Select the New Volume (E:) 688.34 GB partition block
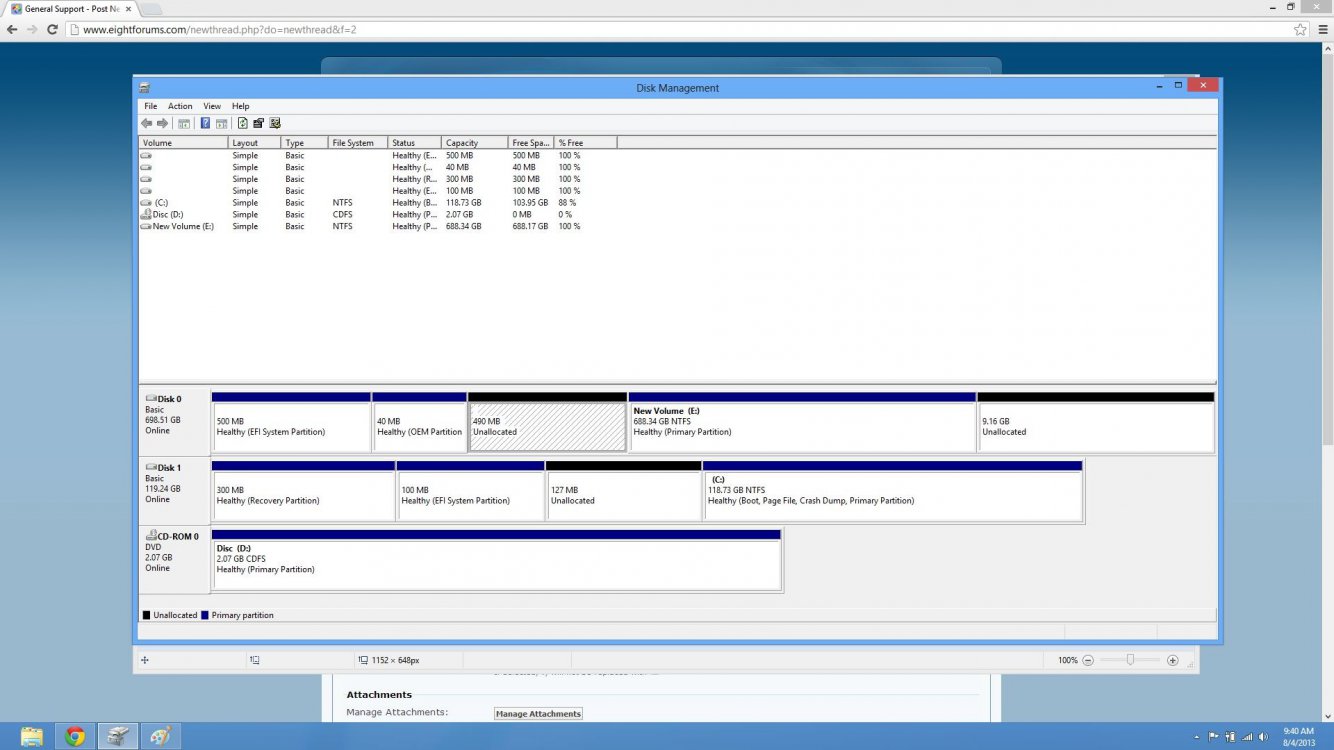 tap(802, 422)
